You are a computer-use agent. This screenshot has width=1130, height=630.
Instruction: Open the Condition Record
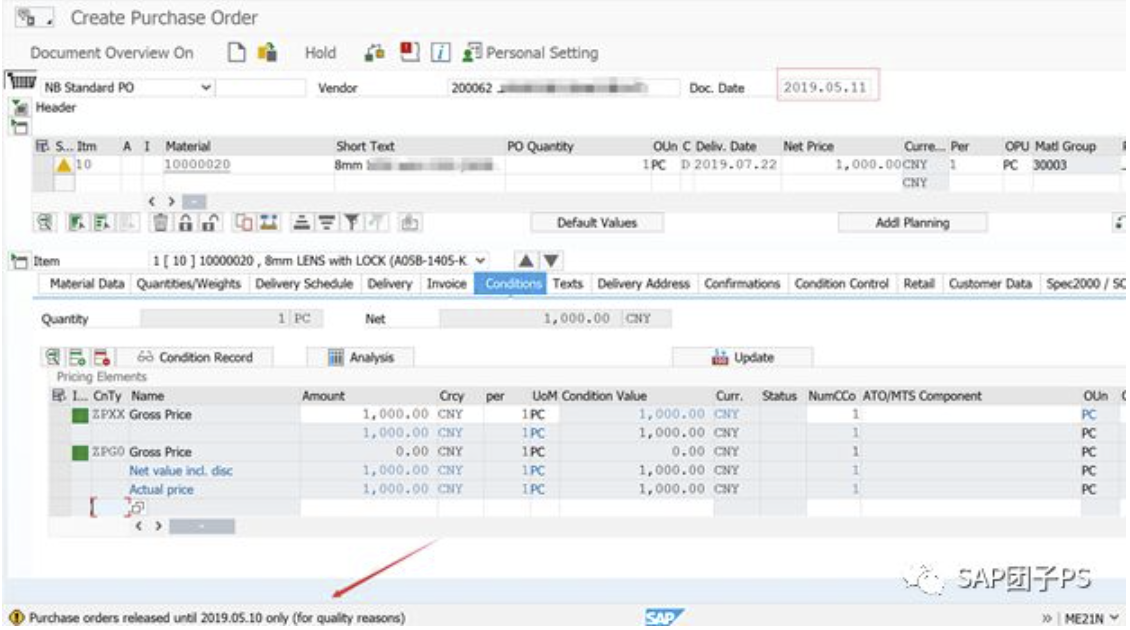pos(204,354)
